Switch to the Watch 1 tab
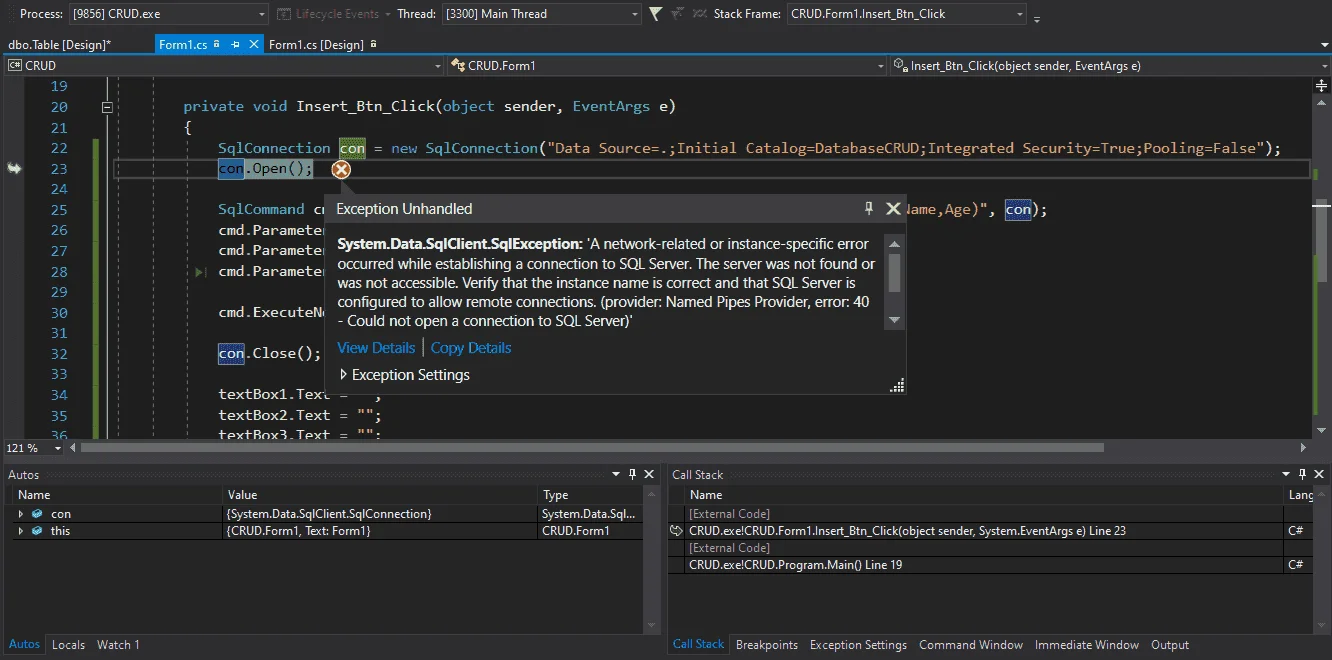Image resolution: width=1332 pixels, height=660 pixels. (x=118, y=645)
